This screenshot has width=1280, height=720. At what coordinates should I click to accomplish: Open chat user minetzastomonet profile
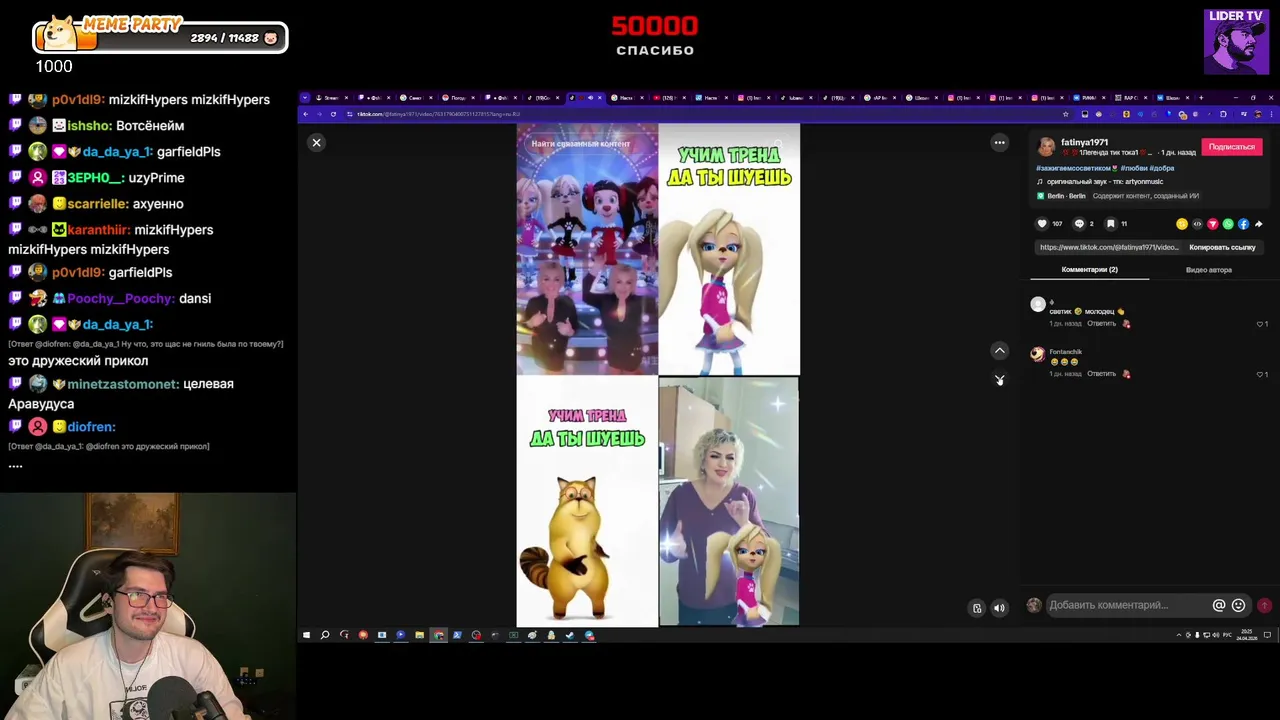click(123, 384)
